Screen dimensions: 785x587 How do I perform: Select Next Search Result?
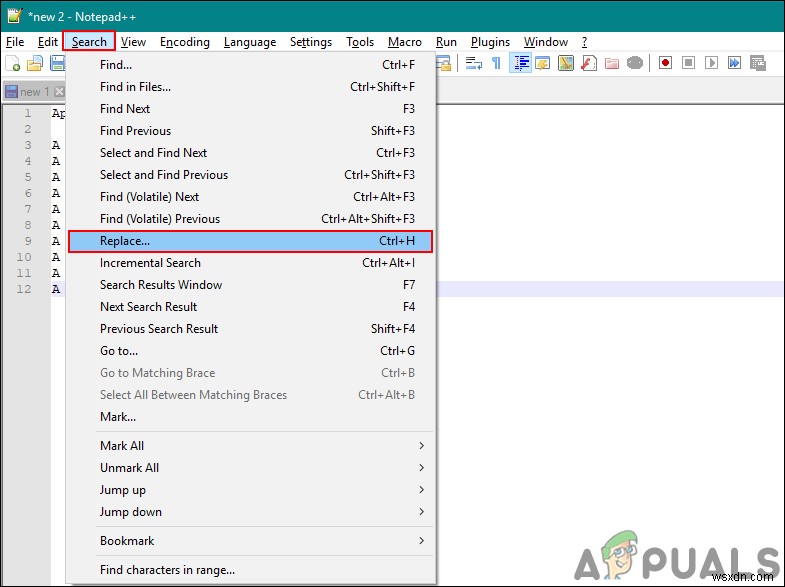point(250,307)
